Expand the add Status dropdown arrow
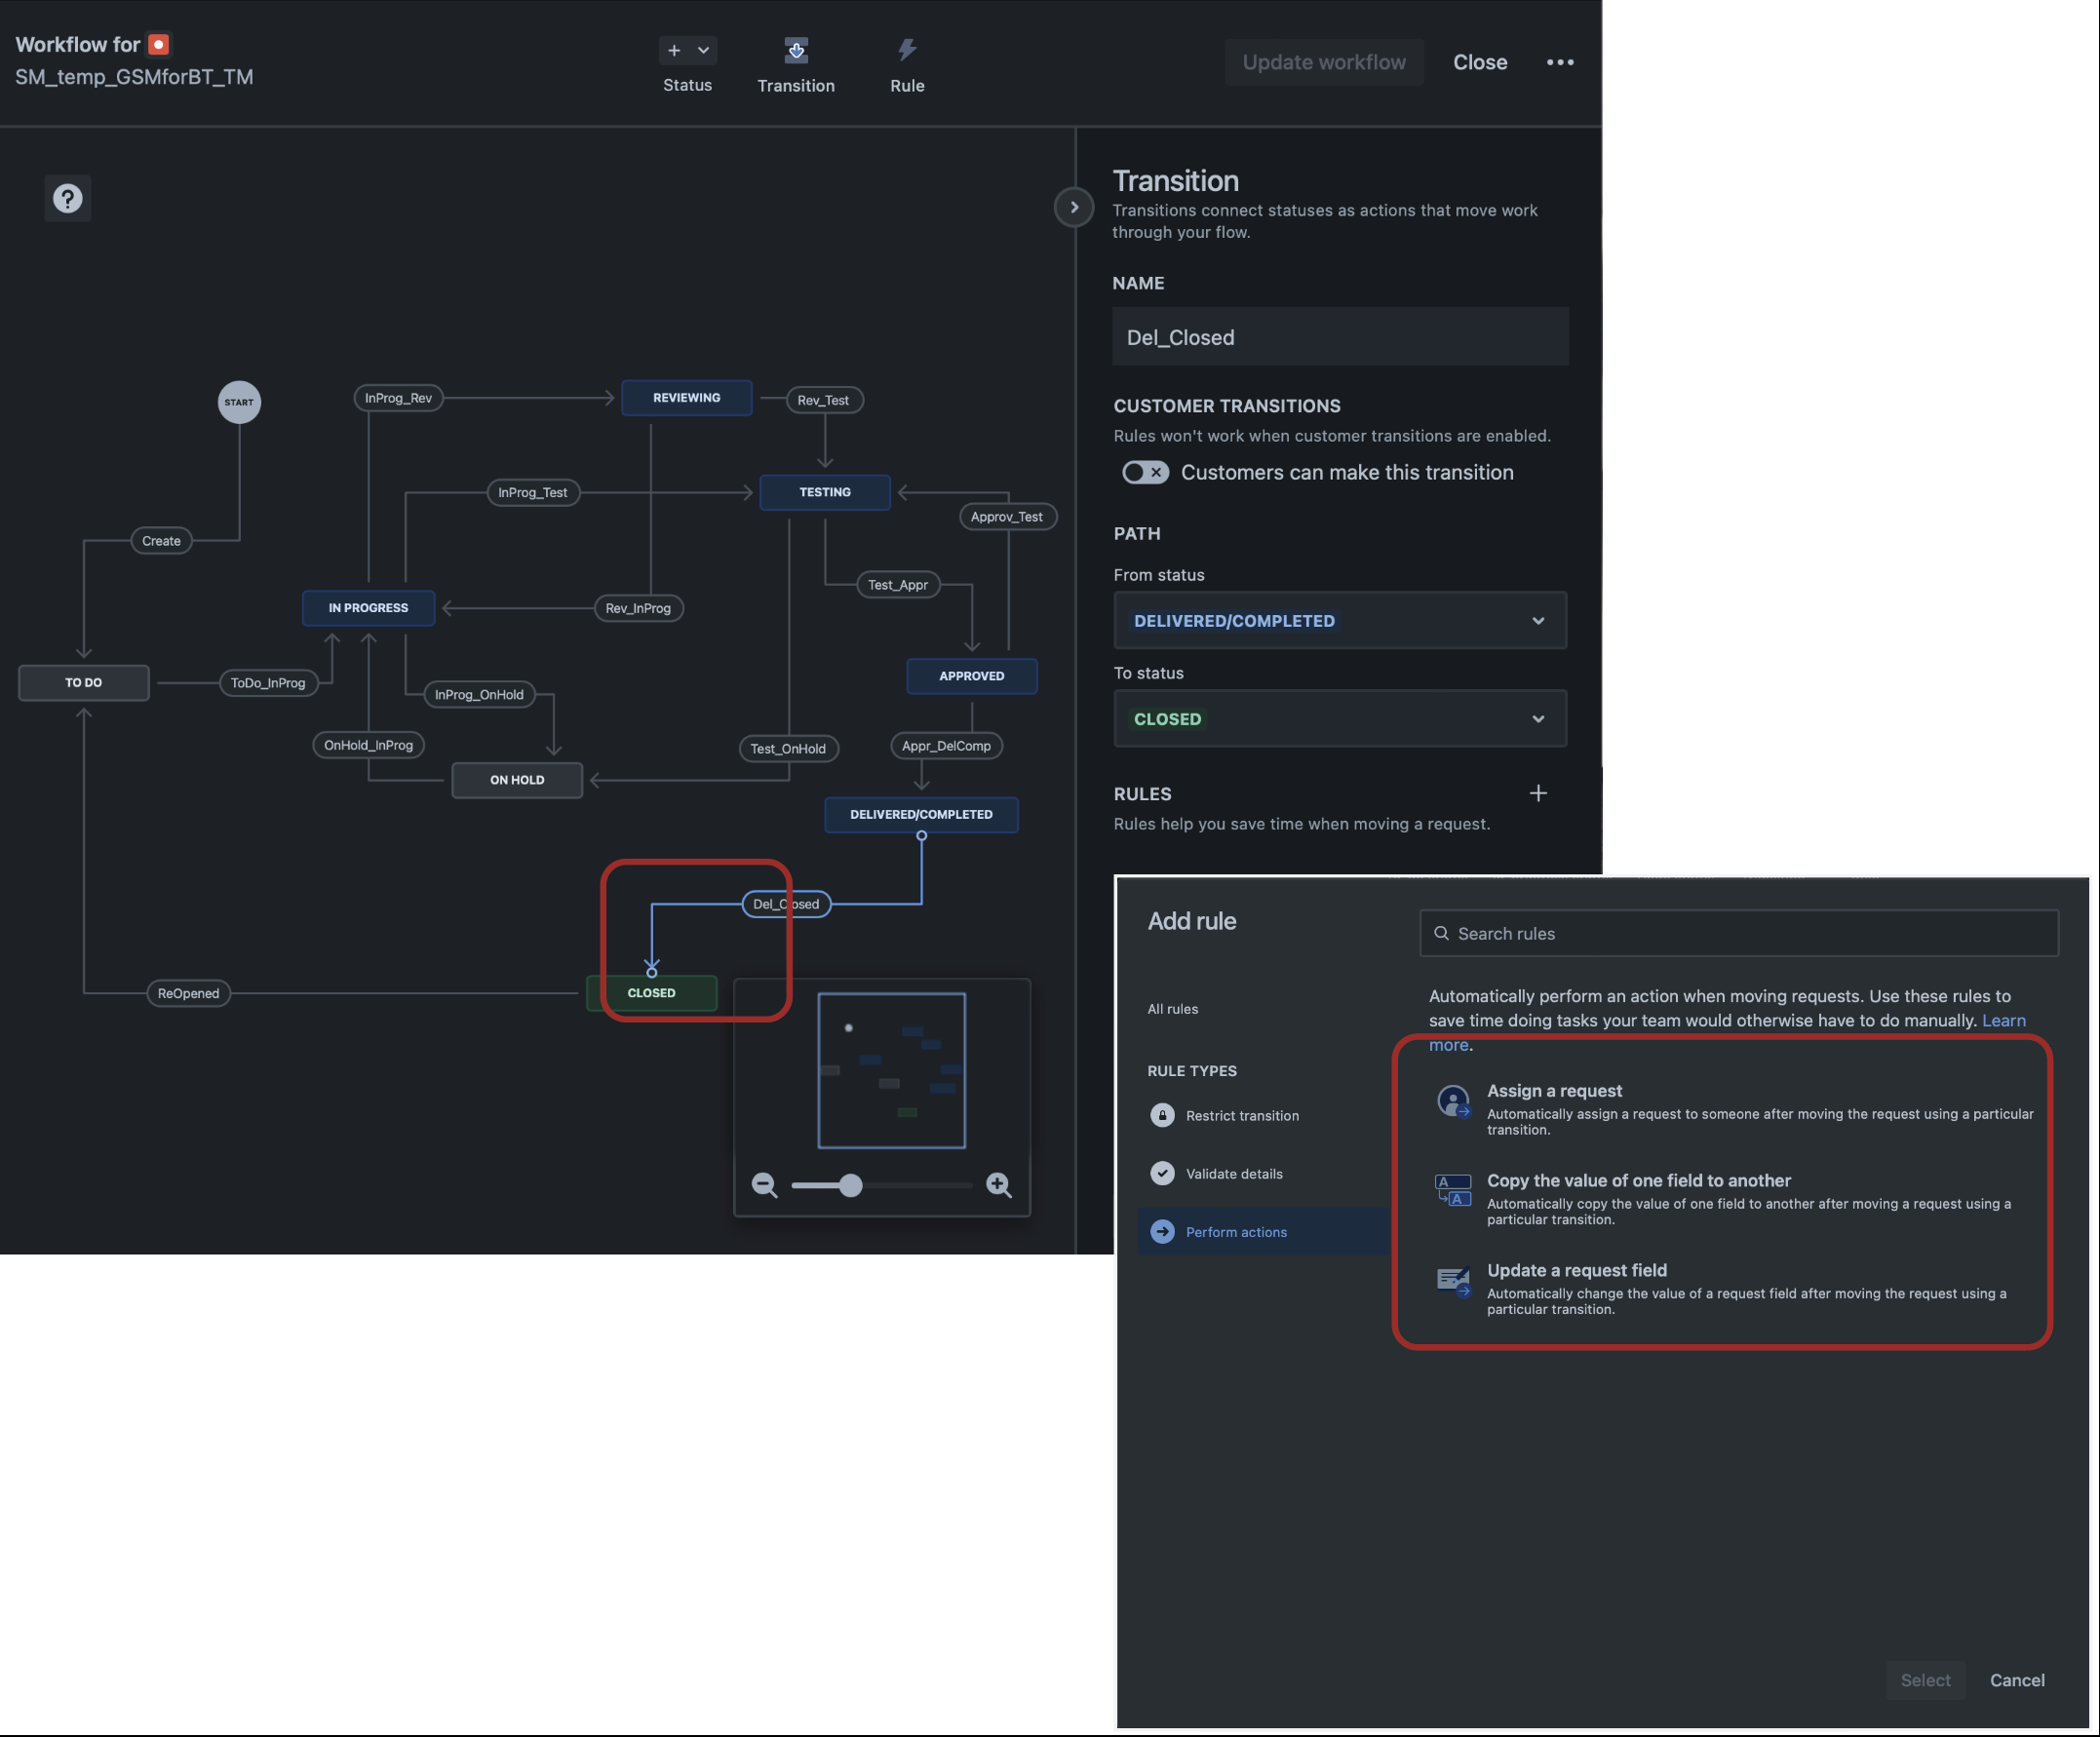The image size is (2100, 1737). (703, 50)
